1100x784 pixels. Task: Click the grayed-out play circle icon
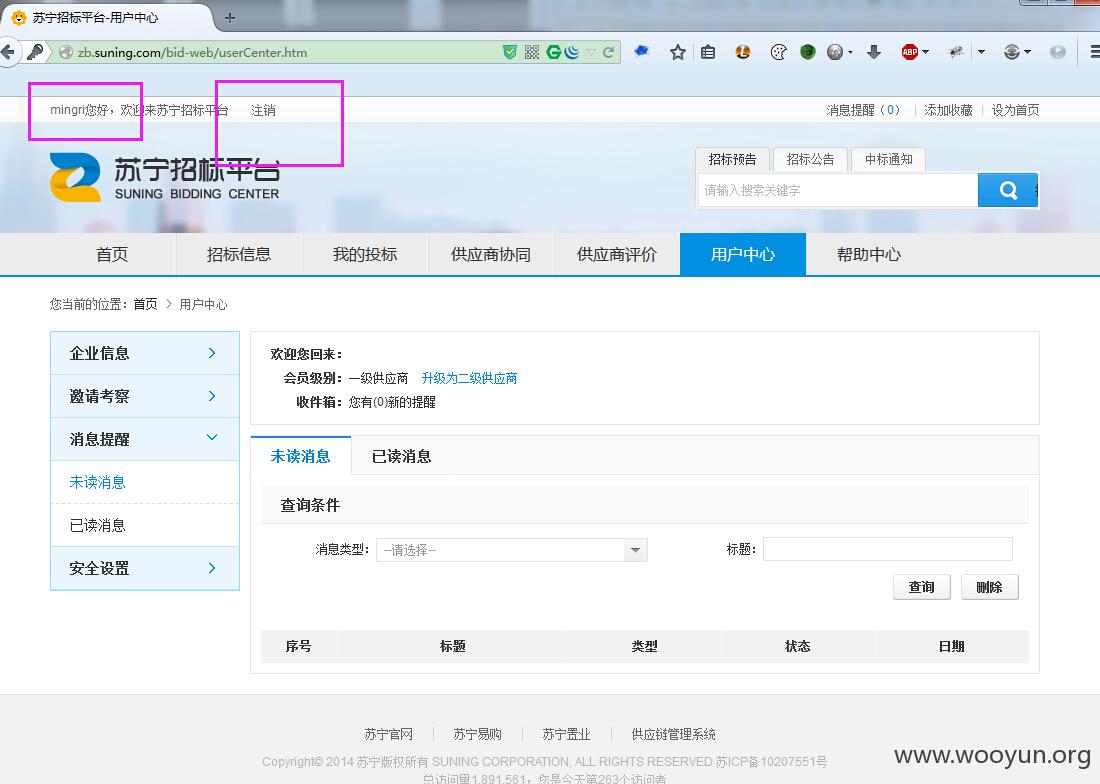click(x=1058, y=52)
